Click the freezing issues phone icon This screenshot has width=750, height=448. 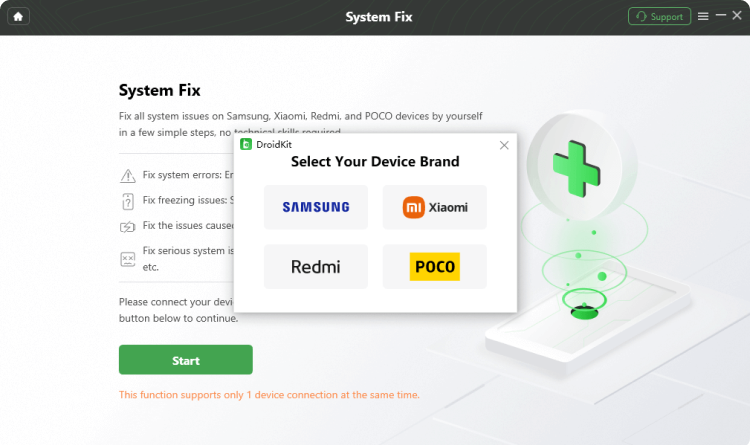(x=128, y=201)
